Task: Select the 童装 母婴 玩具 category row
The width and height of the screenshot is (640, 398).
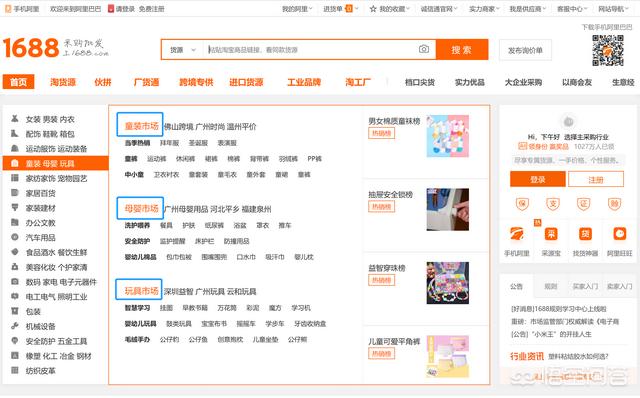Action: tap(56, 163)
